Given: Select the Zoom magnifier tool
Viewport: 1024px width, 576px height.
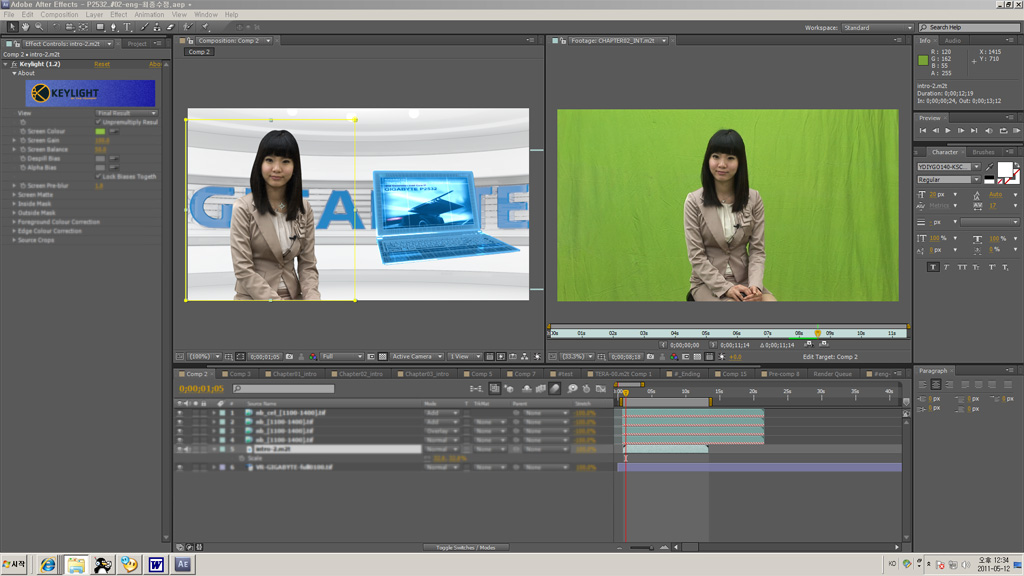Looking at the screenshot, I should [x=39, y=27].
